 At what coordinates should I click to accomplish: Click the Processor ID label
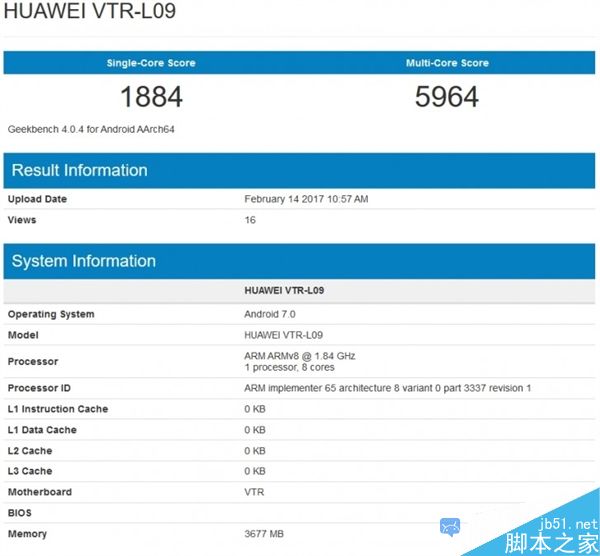click(x=39, y=388)
